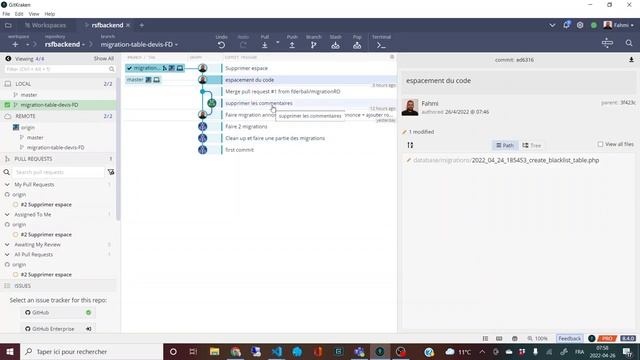The width and height of the screenshot is (640, 360).
Task: Select remote branch migration-table-devis-FD under origin
Action: (x=56, y=147)
